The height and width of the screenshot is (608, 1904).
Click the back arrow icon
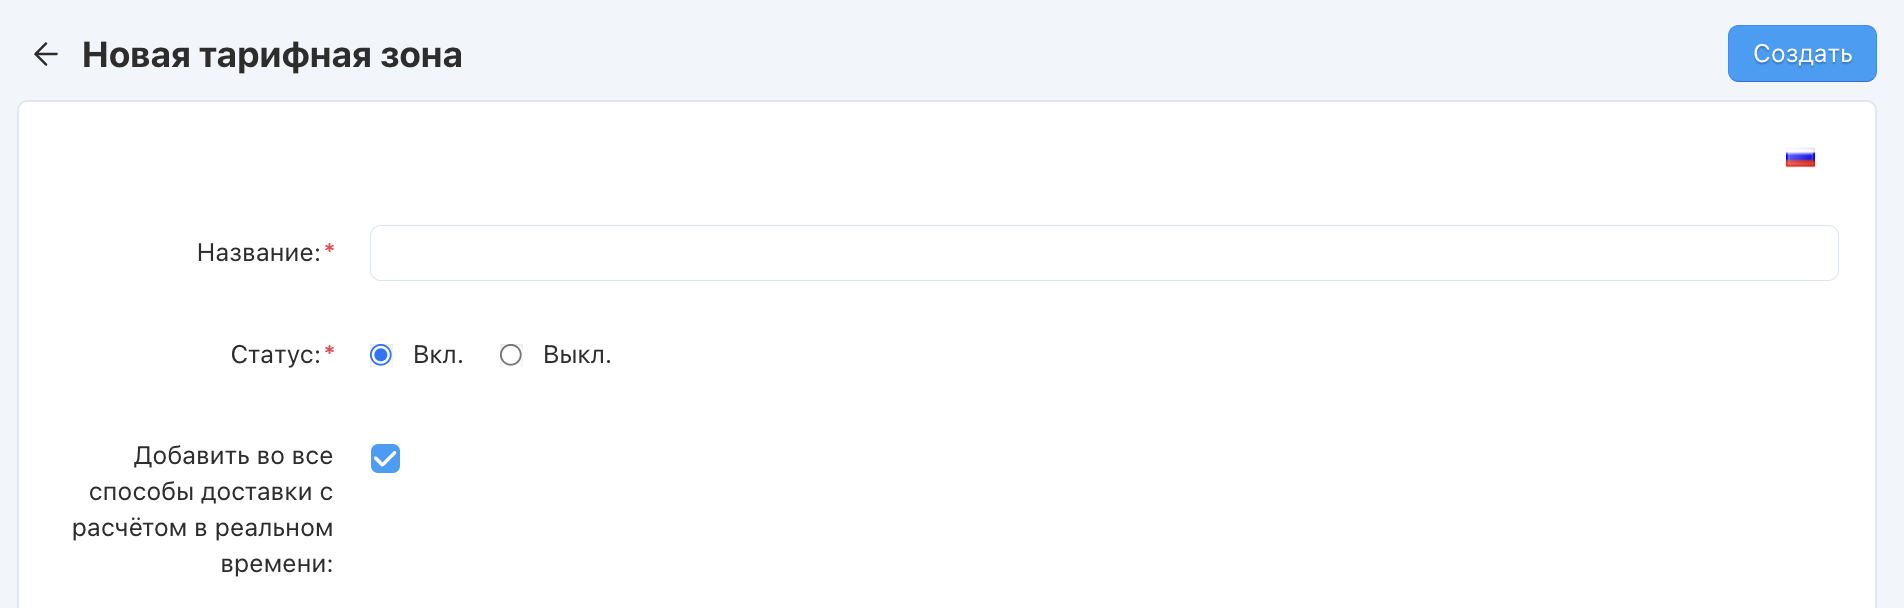[x=46, y=54]
